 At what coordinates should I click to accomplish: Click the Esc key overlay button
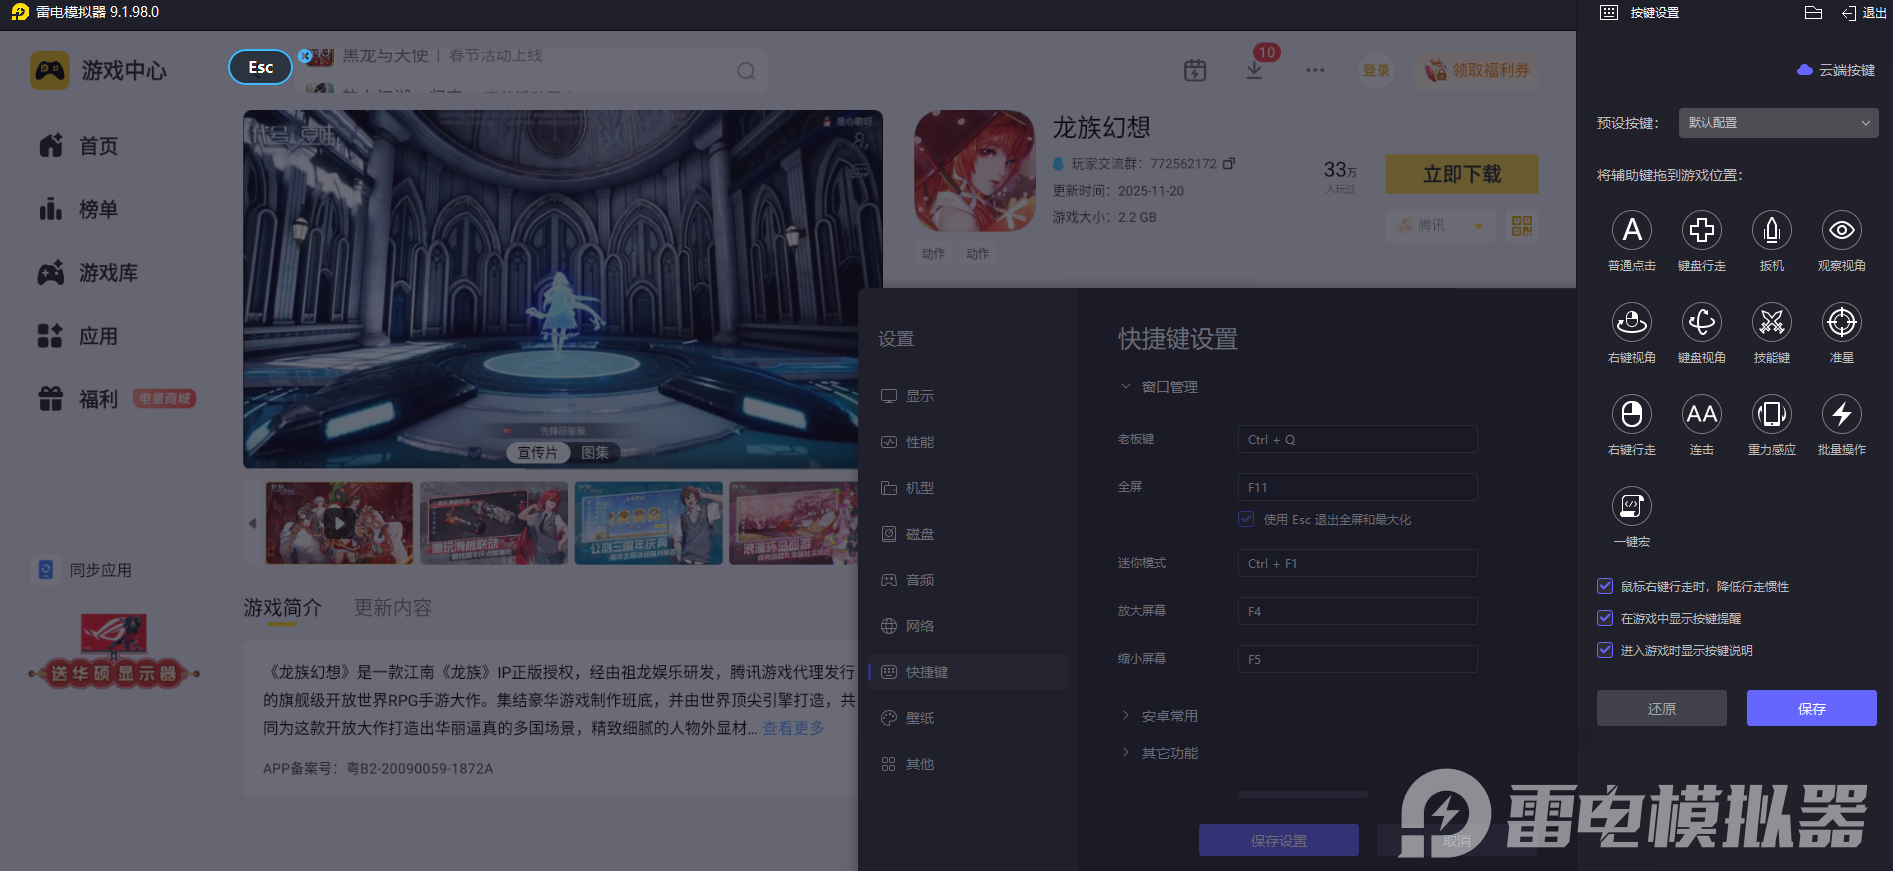261,67
